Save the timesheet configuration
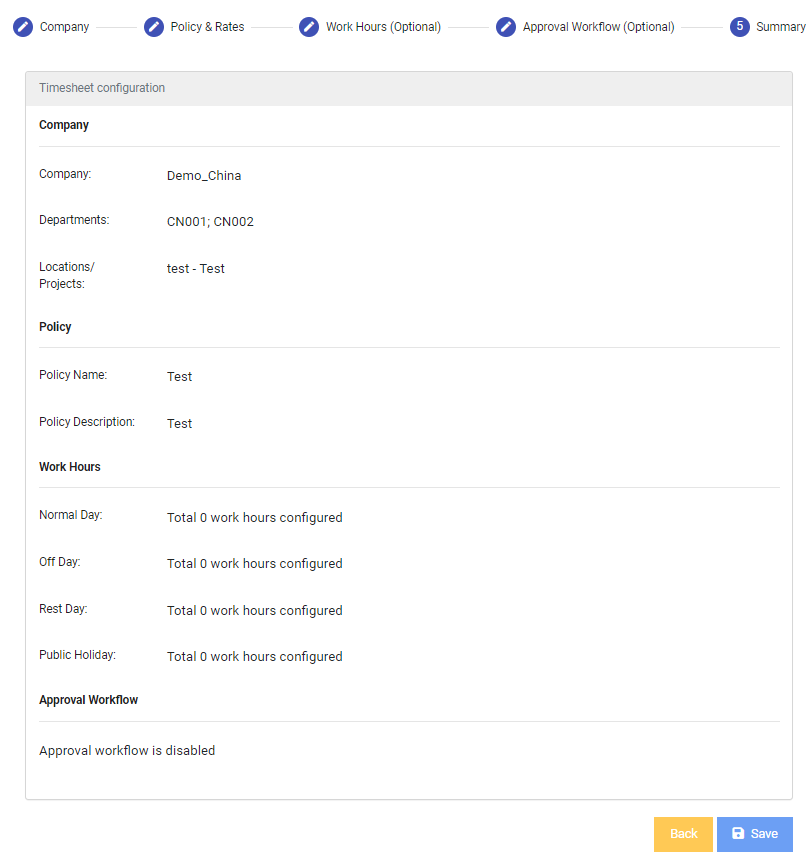 coord(755,834)
